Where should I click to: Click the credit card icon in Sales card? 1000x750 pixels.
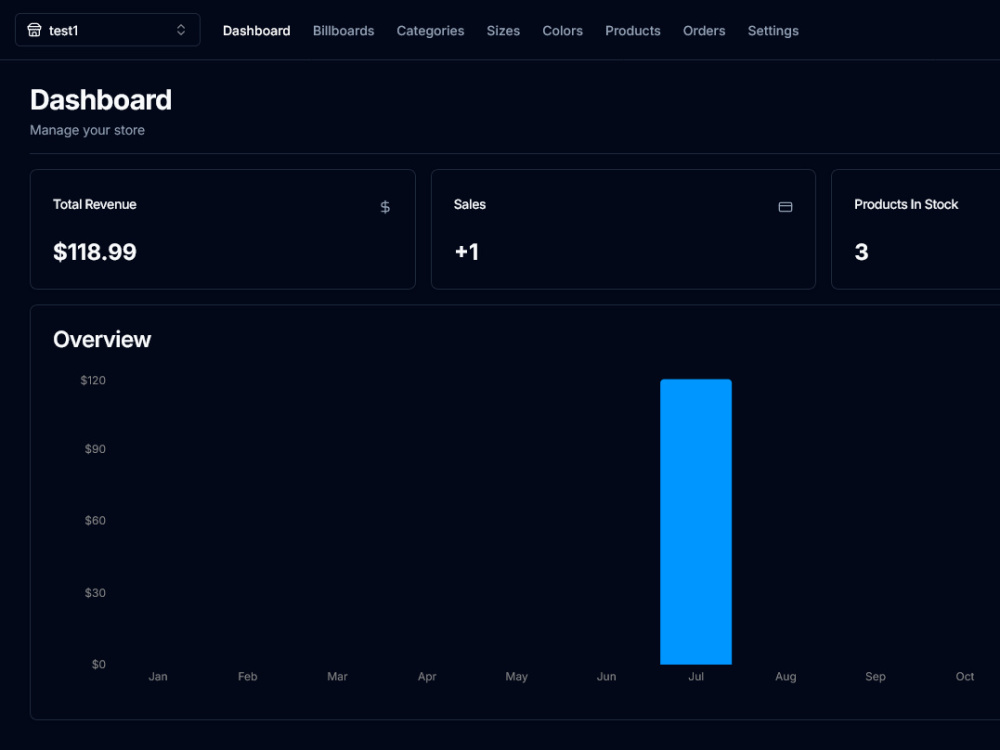[x=786, y=207]
